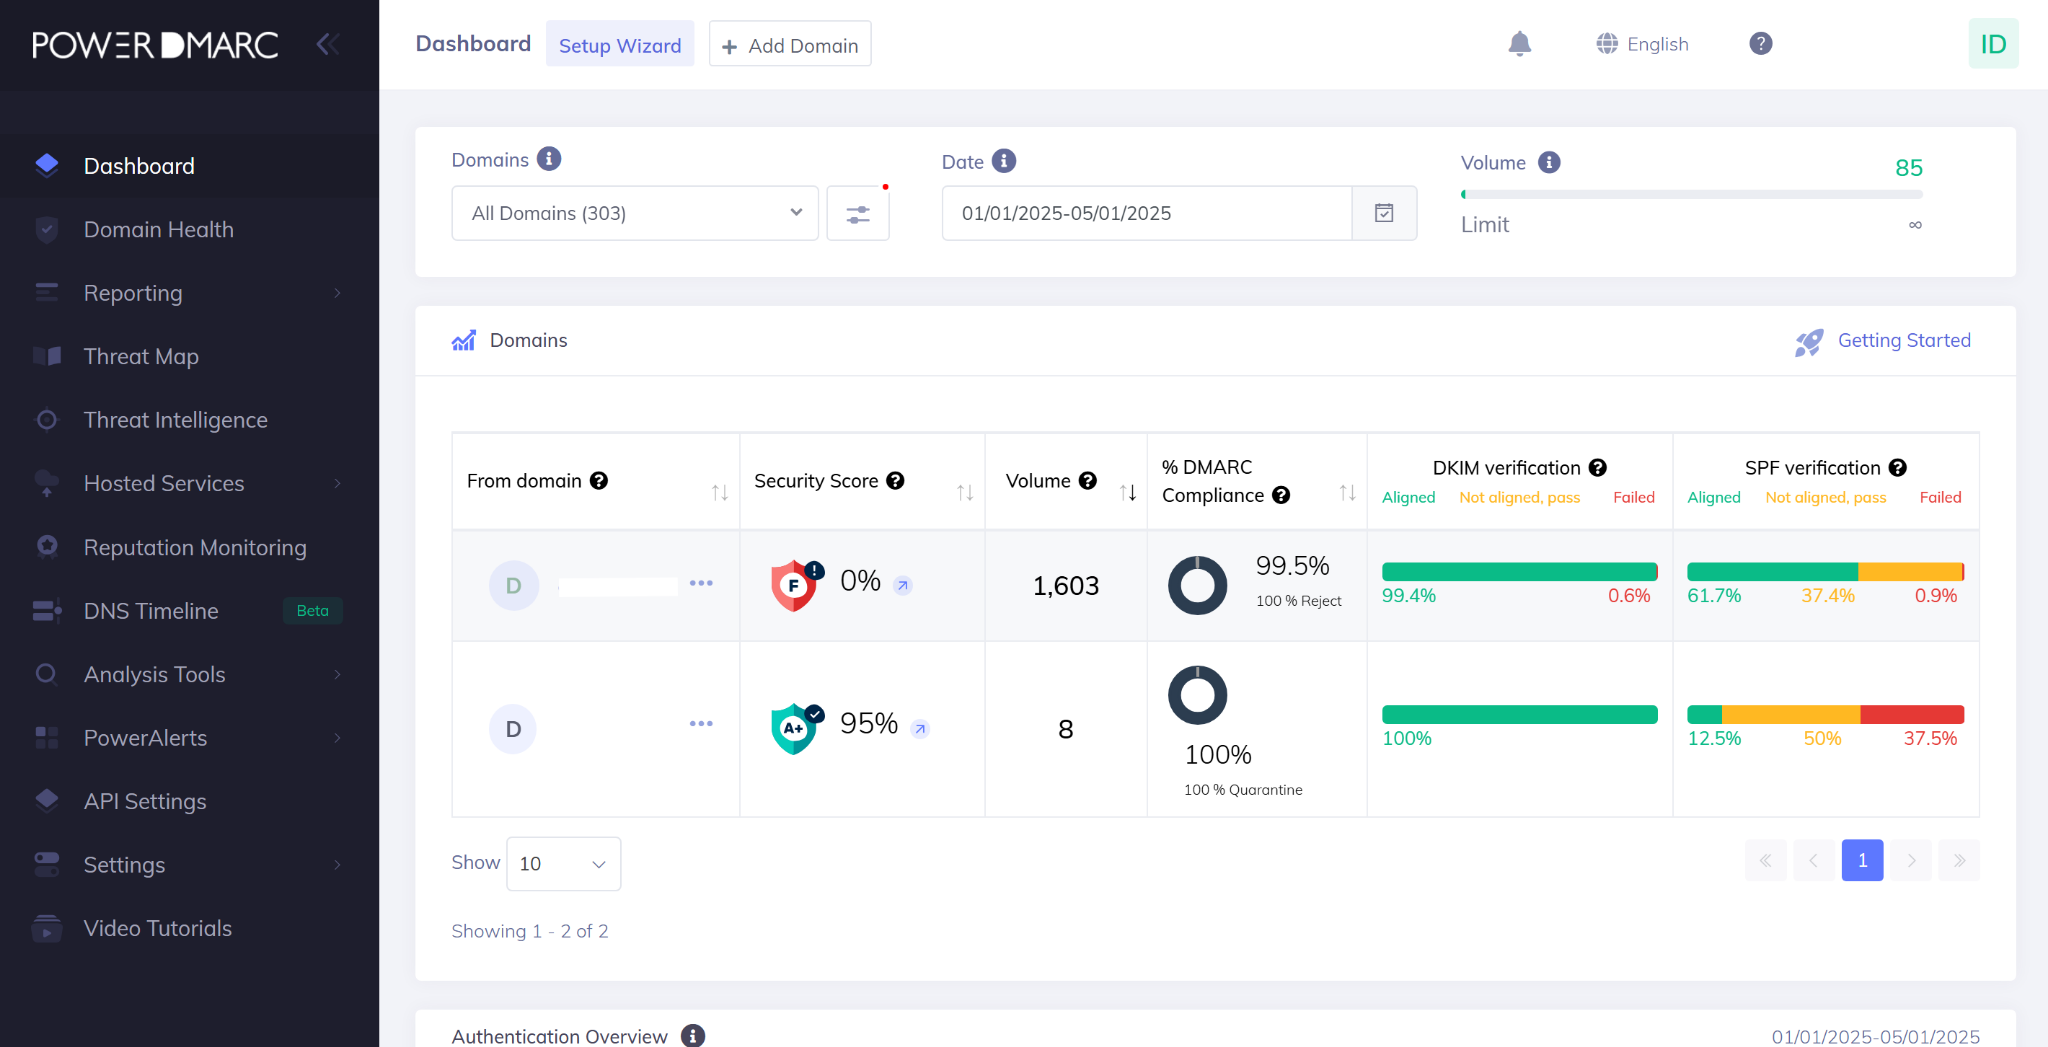
Task: Sort table by Security Score
Action: point(964,492)
